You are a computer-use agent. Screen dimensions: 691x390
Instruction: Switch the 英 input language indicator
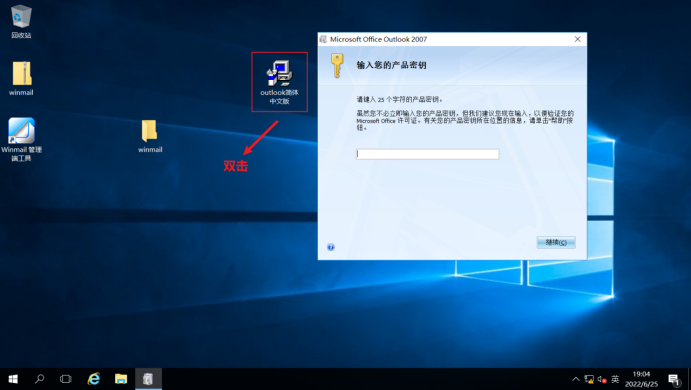615,379
